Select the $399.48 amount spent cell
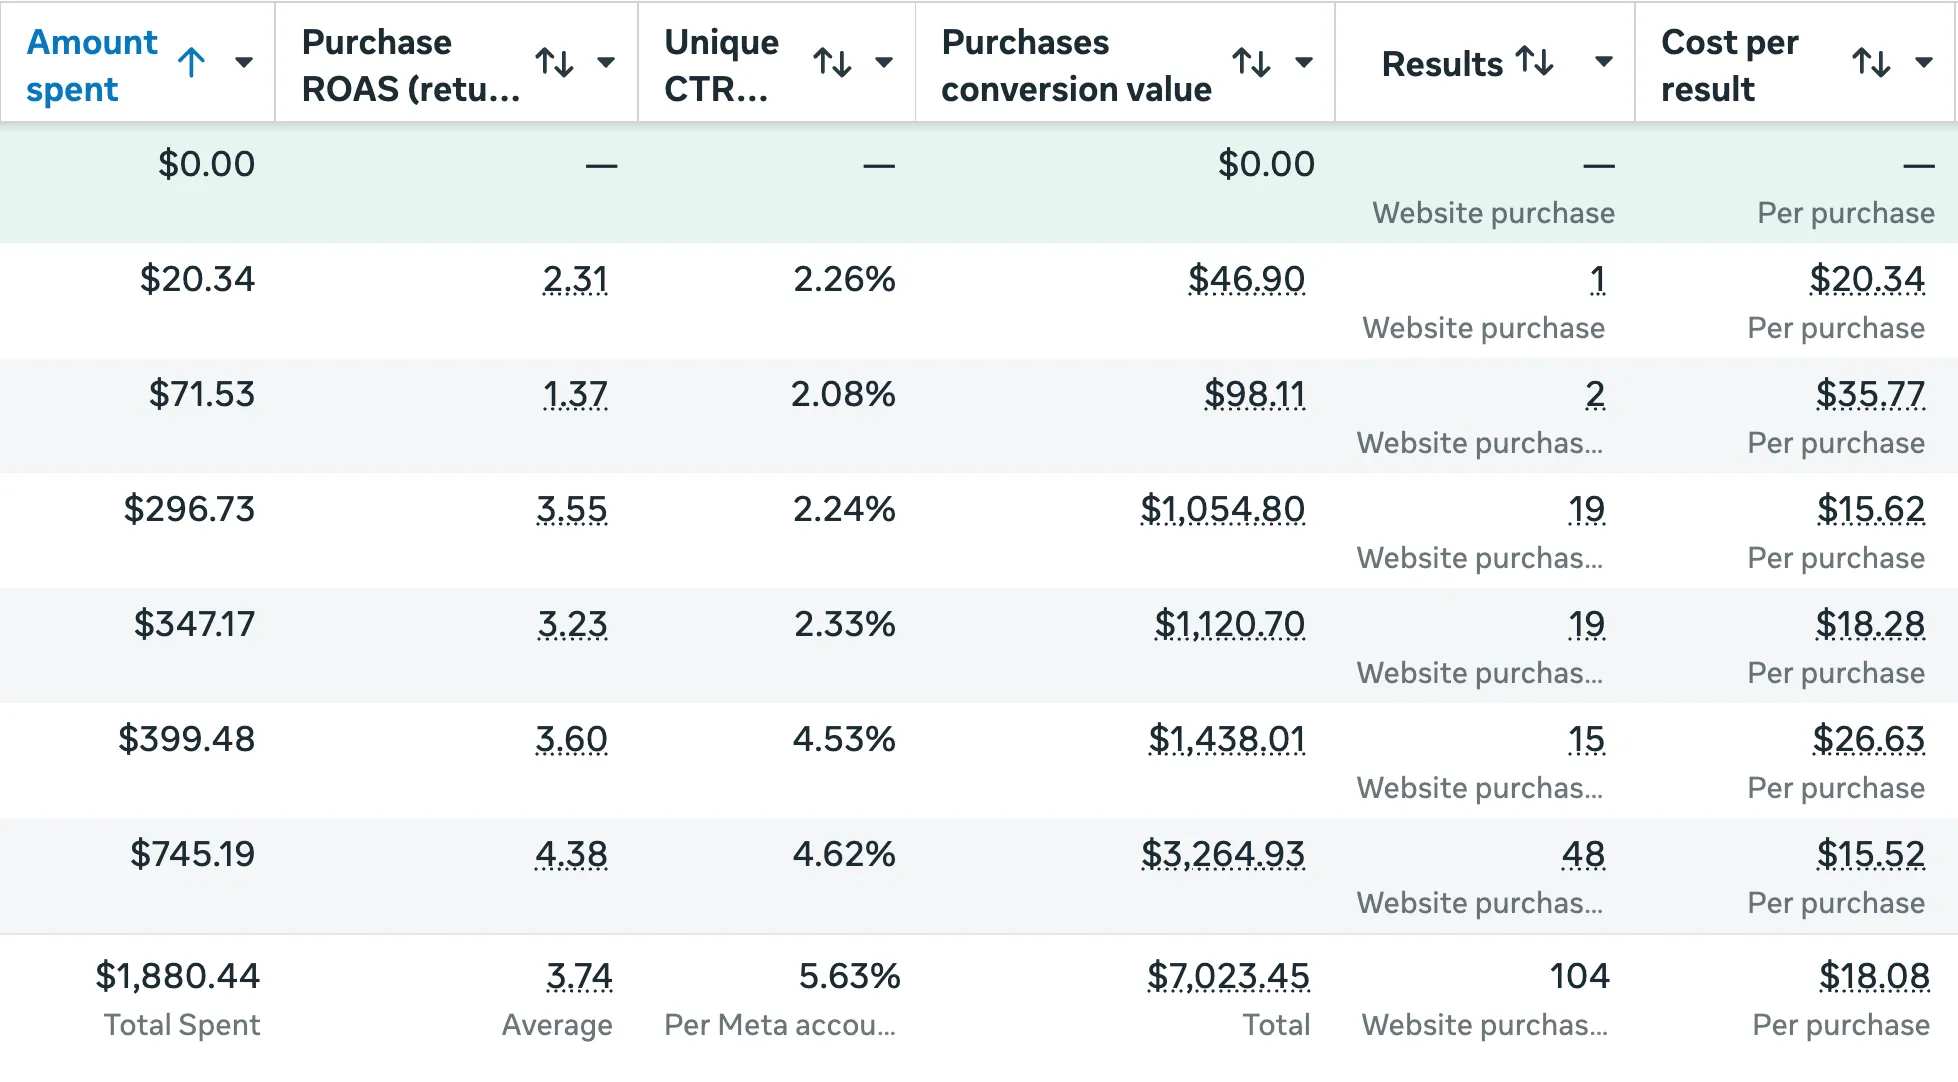Screen dimensions: 1958x1082 coord(186,739)
